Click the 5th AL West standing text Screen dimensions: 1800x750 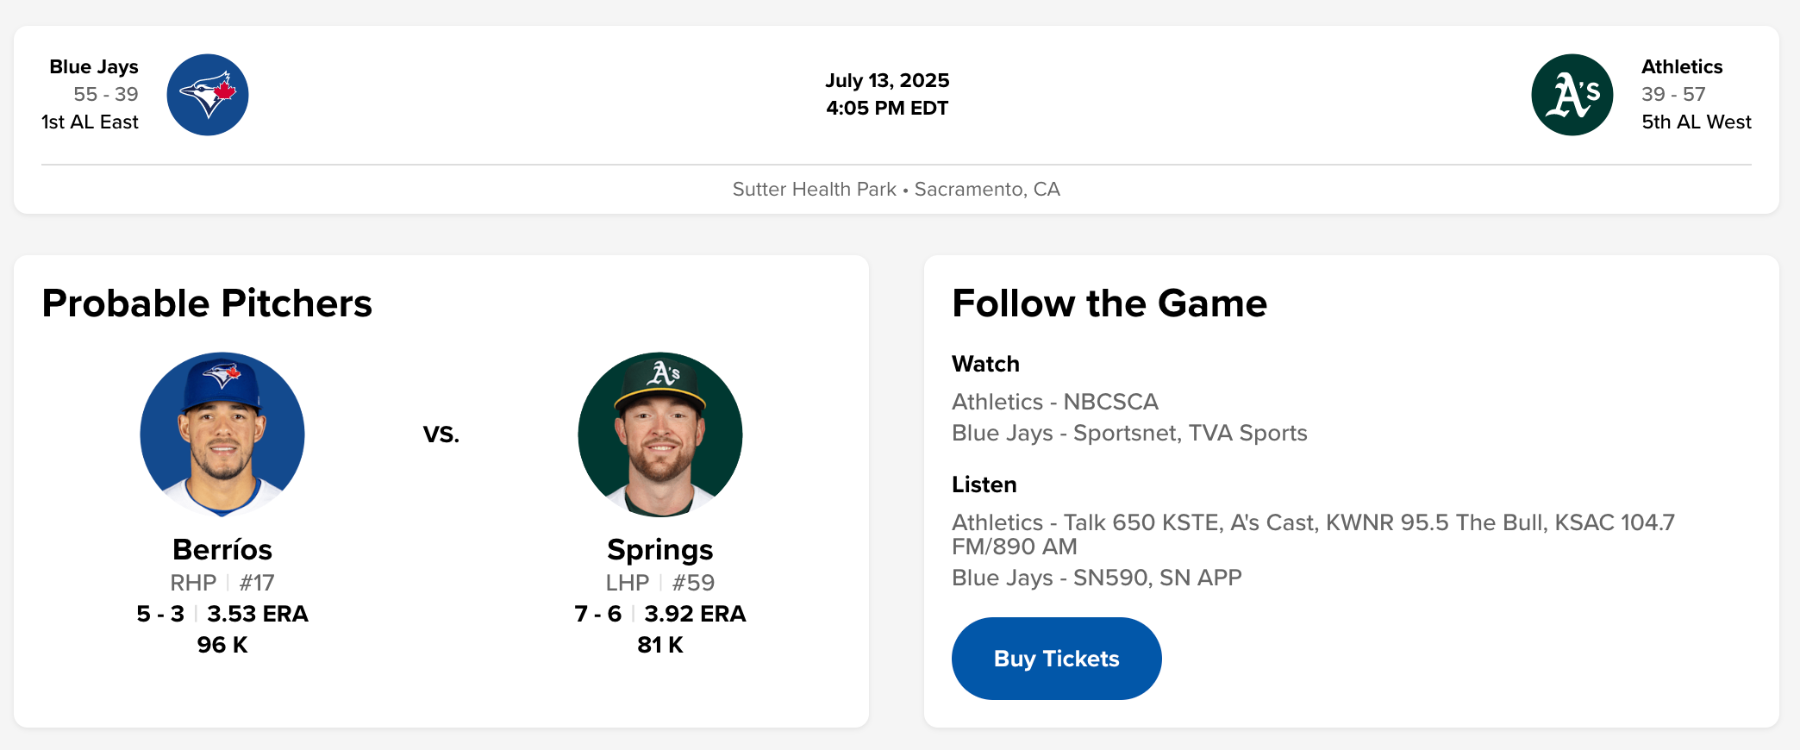pyautogui.click(x=1696, y=122)
